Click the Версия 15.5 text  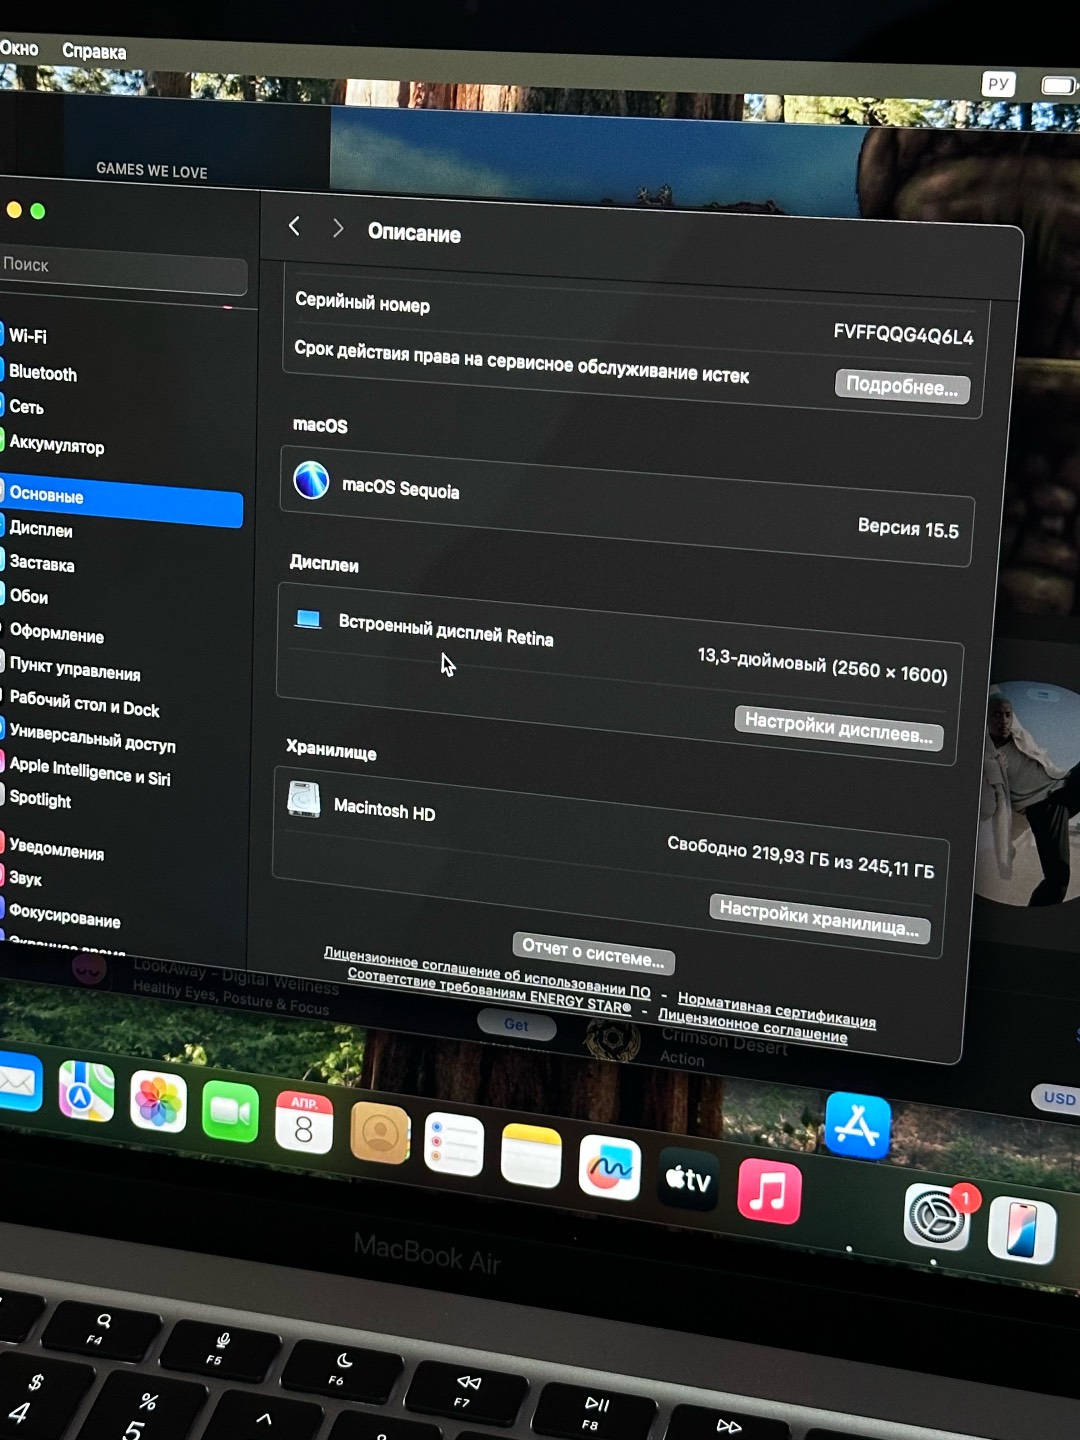click(908, 528)
